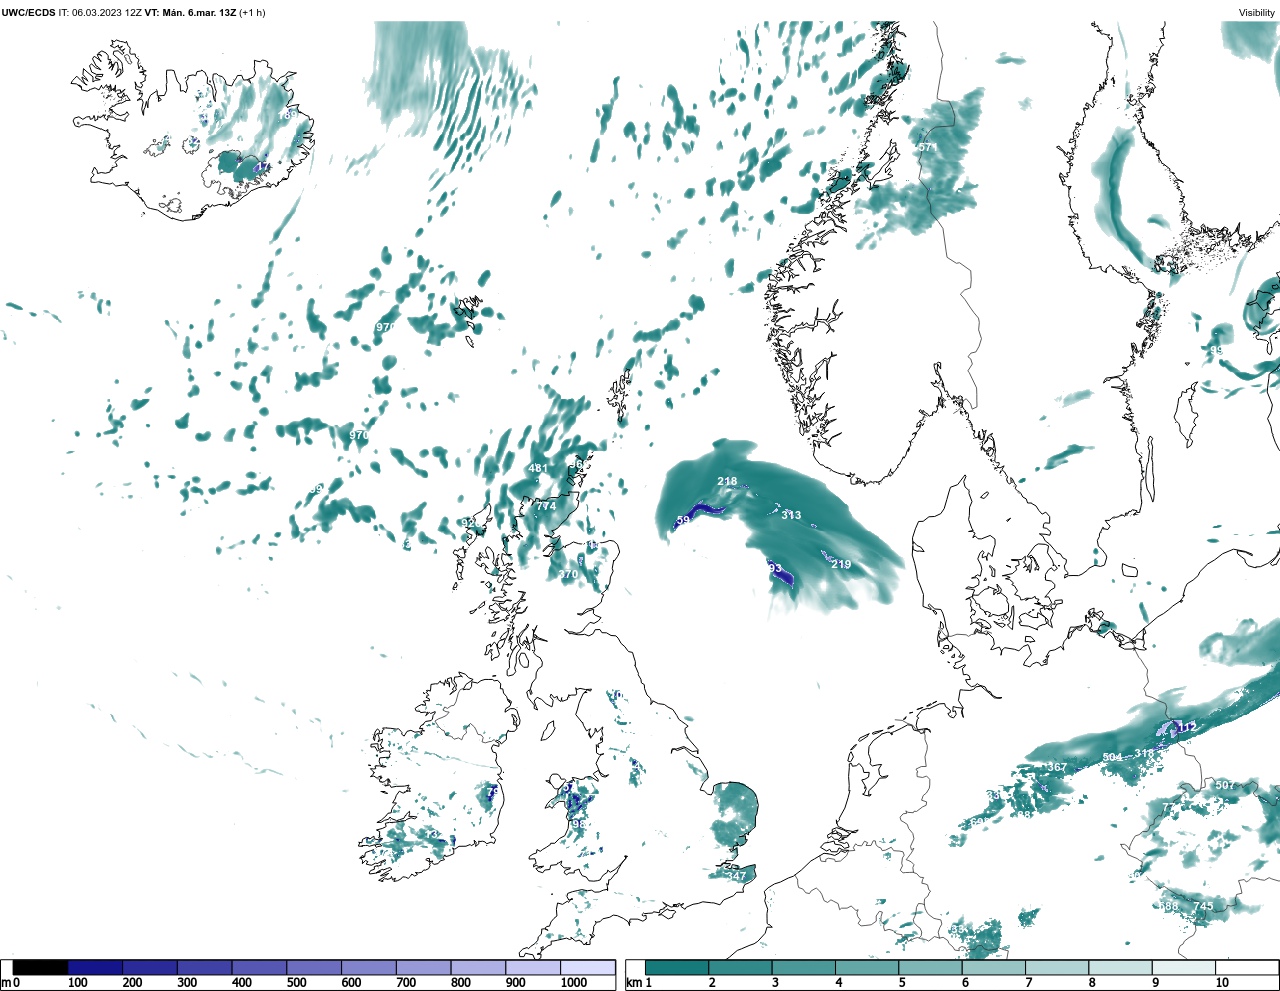
Task: Click the '1000' tick label in the legend
Action: pos(574,983)
